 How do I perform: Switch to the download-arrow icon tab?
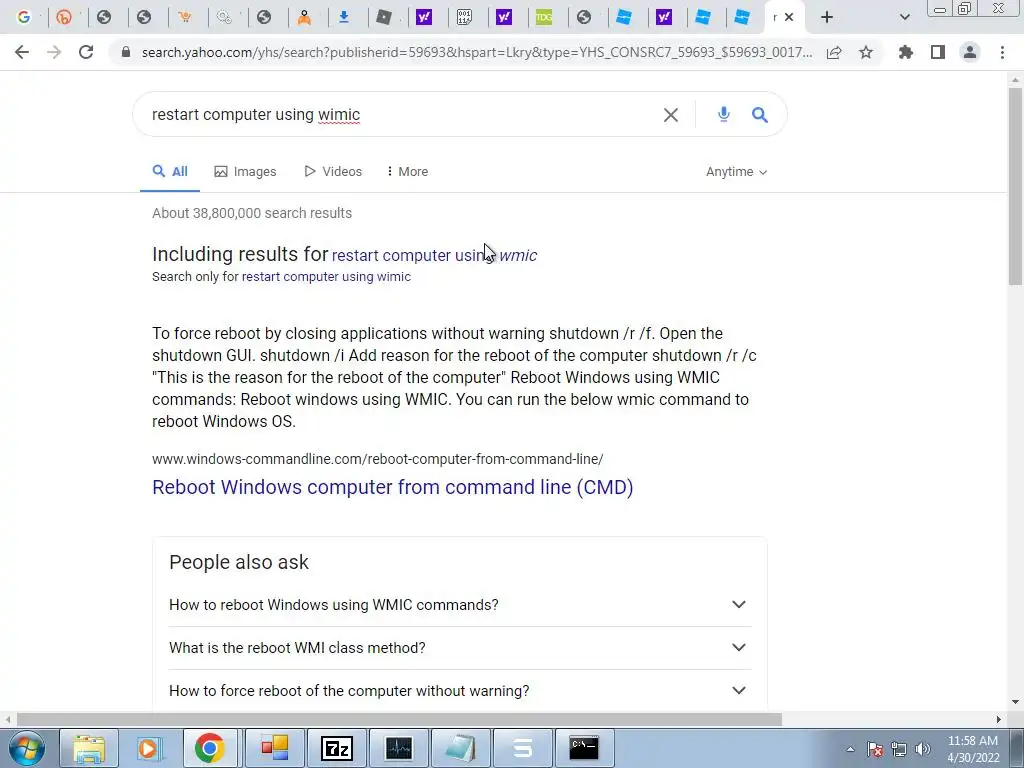coord(344,18)
